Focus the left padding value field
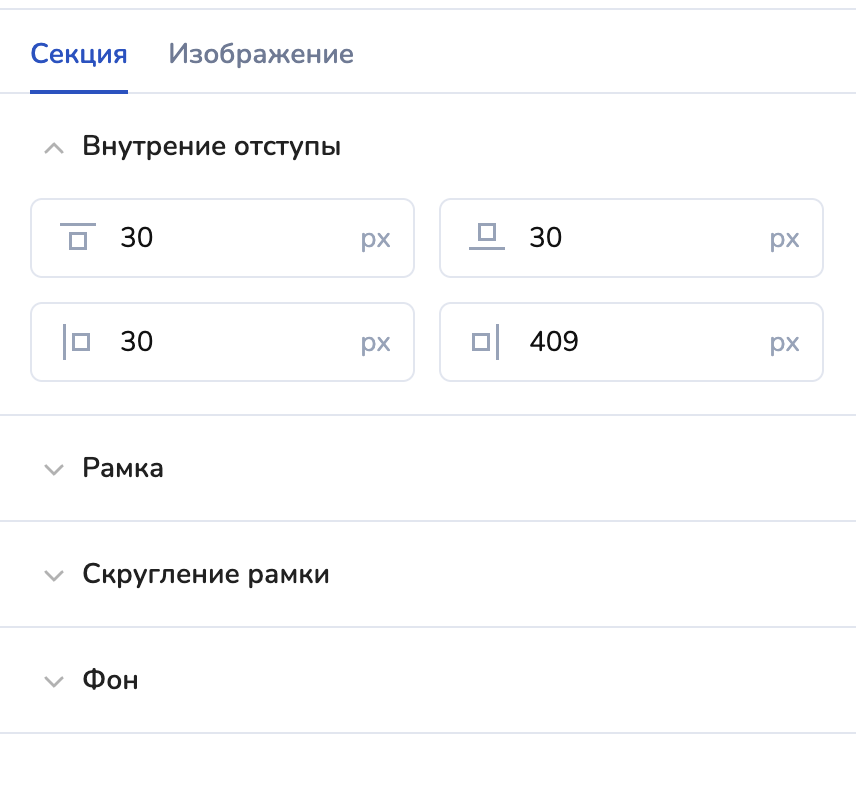 click(230, 342)
